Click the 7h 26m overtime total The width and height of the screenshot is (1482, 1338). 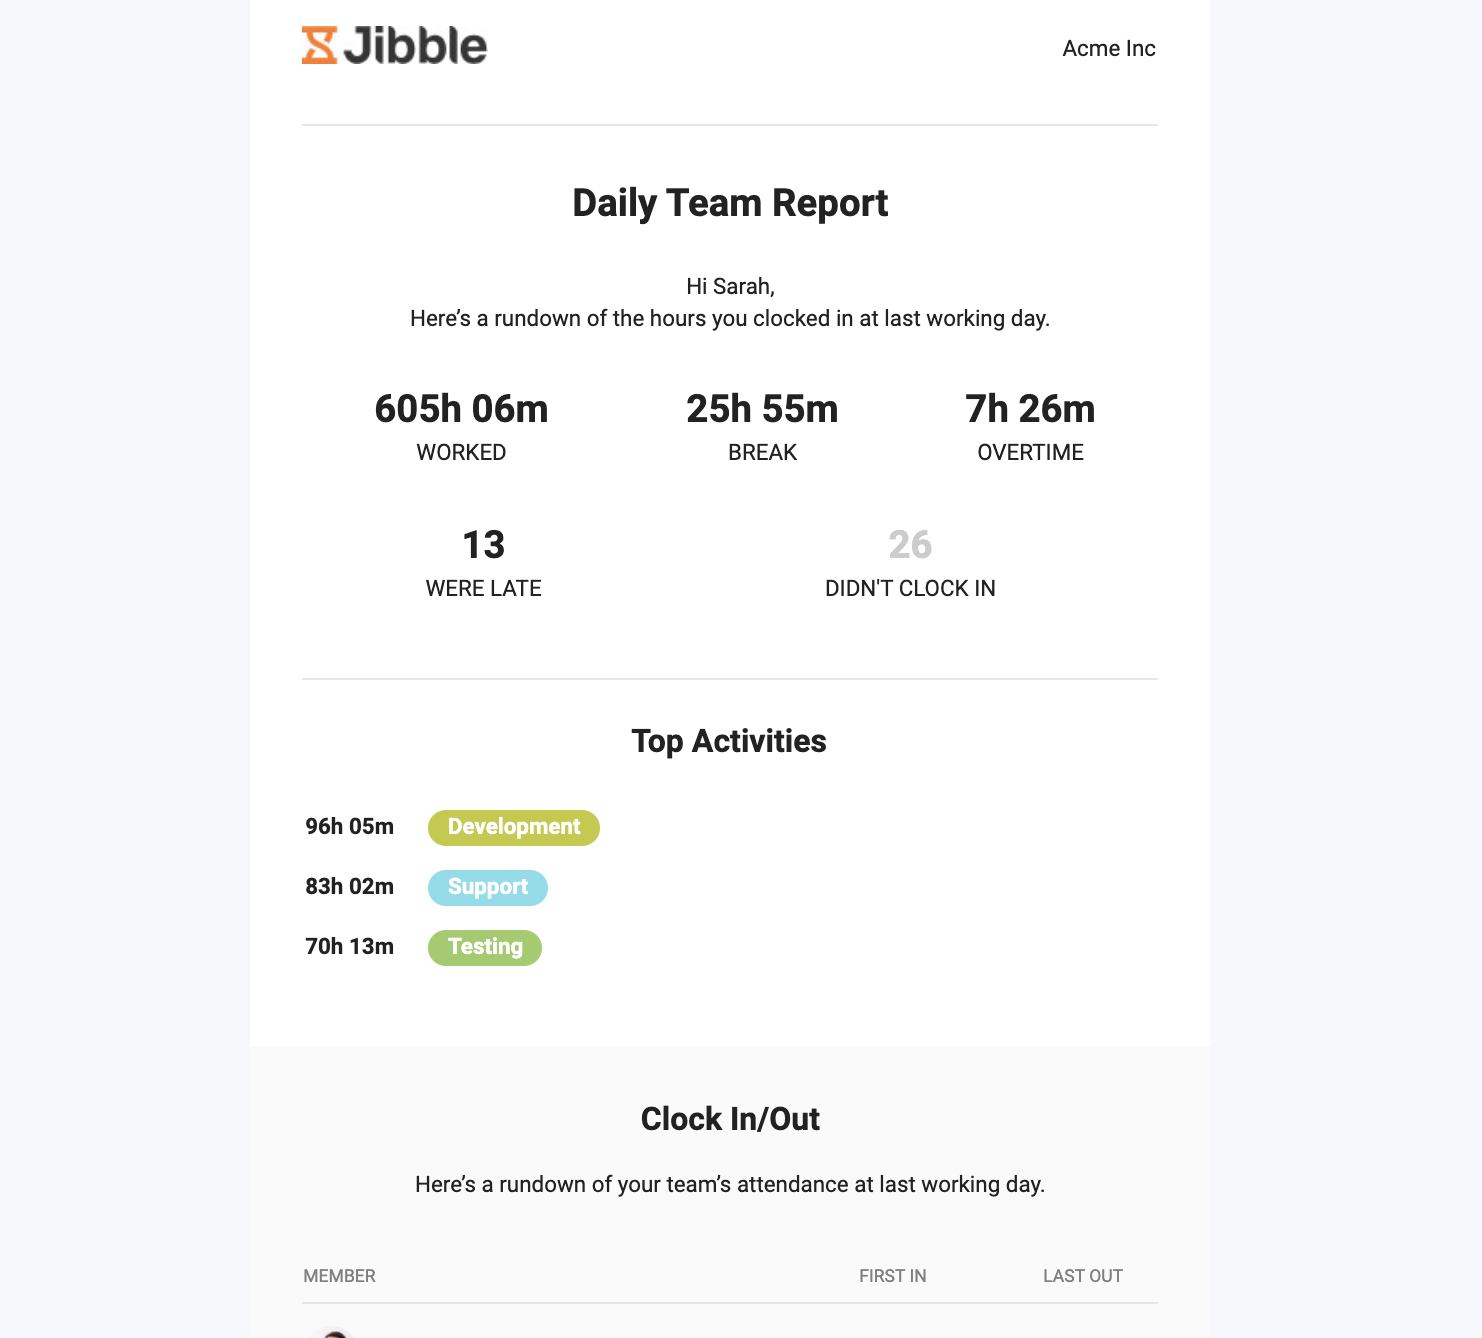(x=1030, y=409)
